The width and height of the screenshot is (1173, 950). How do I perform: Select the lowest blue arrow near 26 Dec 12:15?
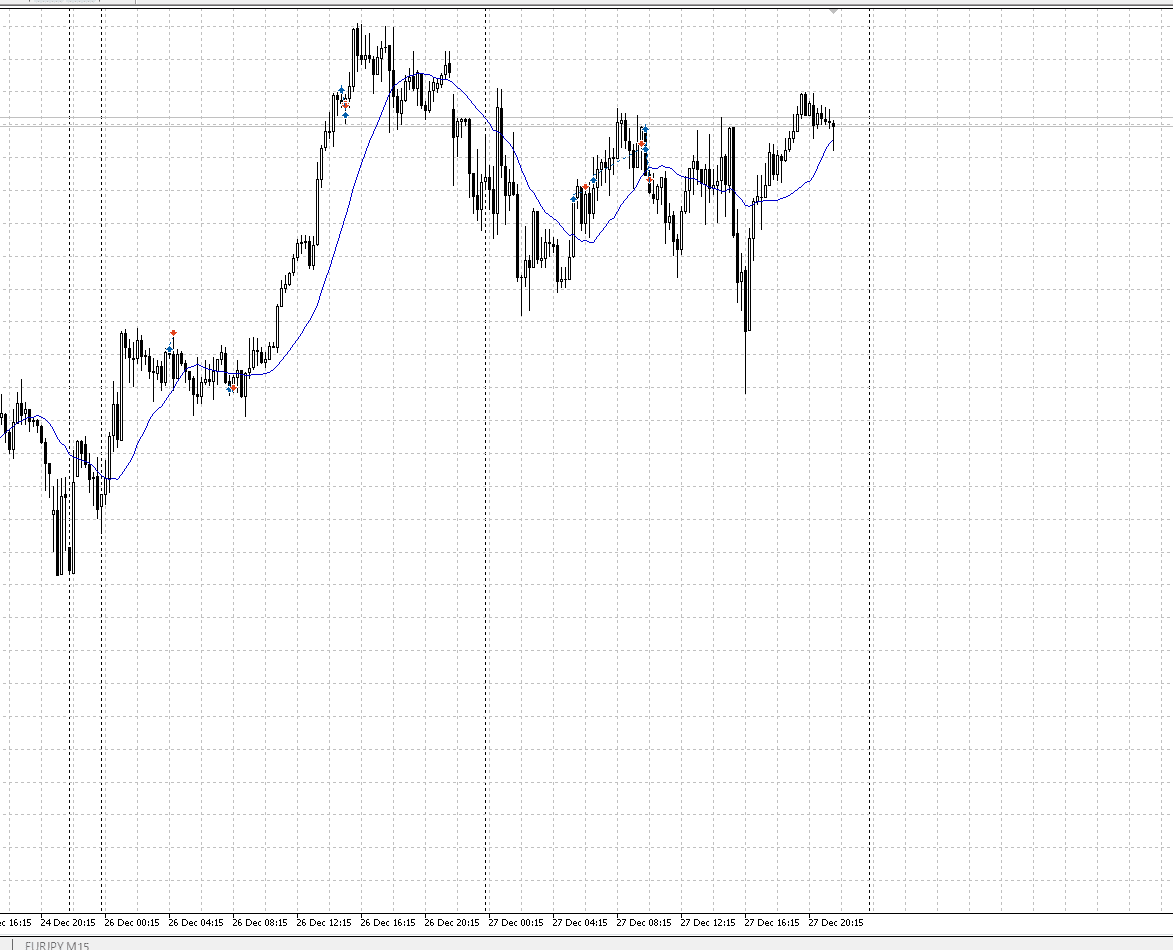[x=345, y=115]
